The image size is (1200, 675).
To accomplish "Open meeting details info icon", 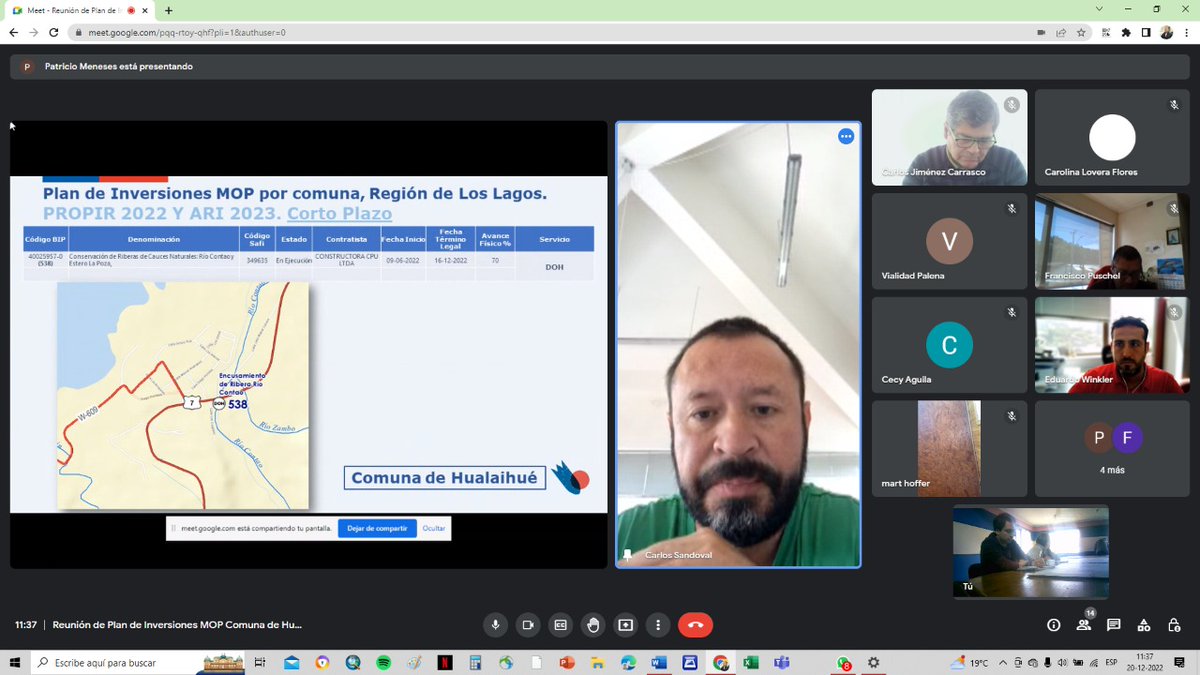I will point(1053,625).
